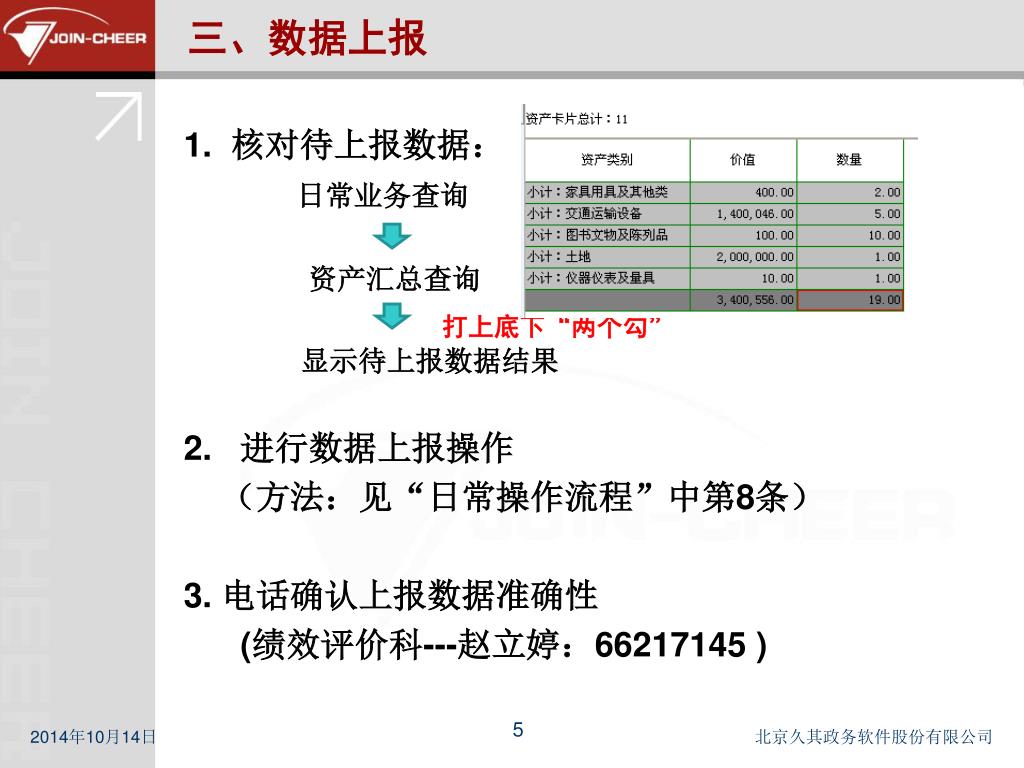Click the text 日常业务查询

coord(383,195)
